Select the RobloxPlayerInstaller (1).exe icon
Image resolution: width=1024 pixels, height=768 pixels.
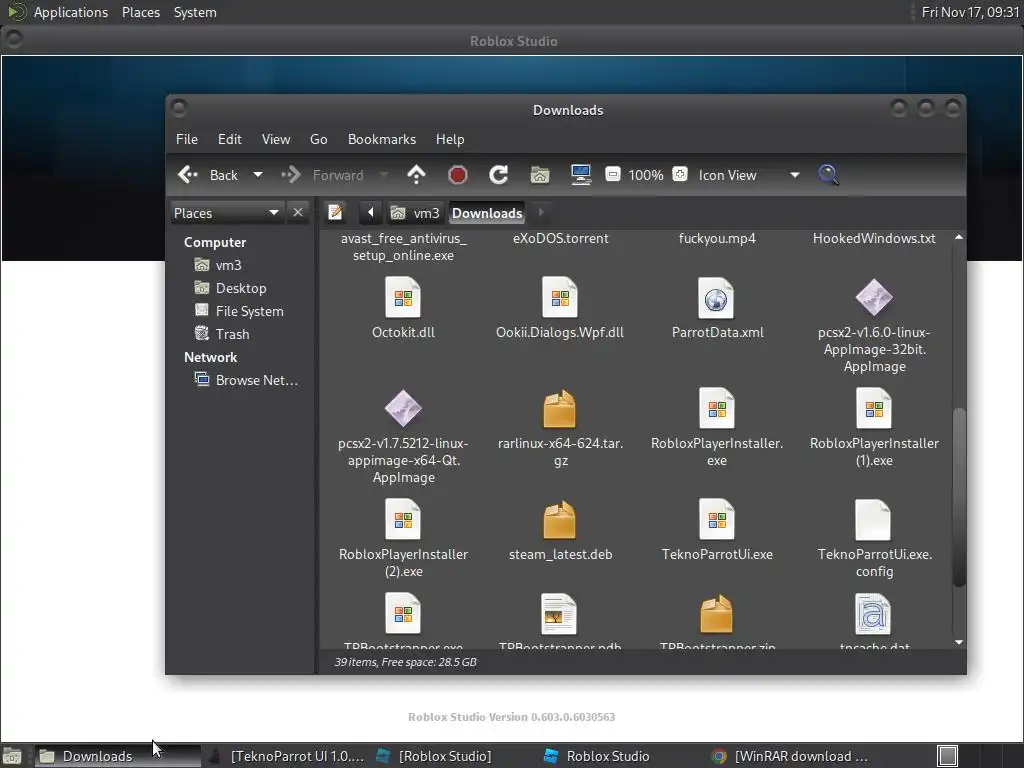point(874,409)
